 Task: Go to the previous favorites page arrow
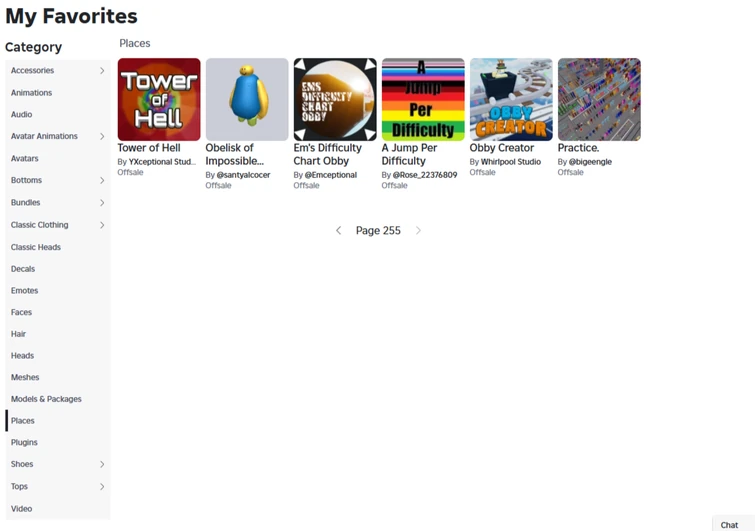(x=338, y=231)
